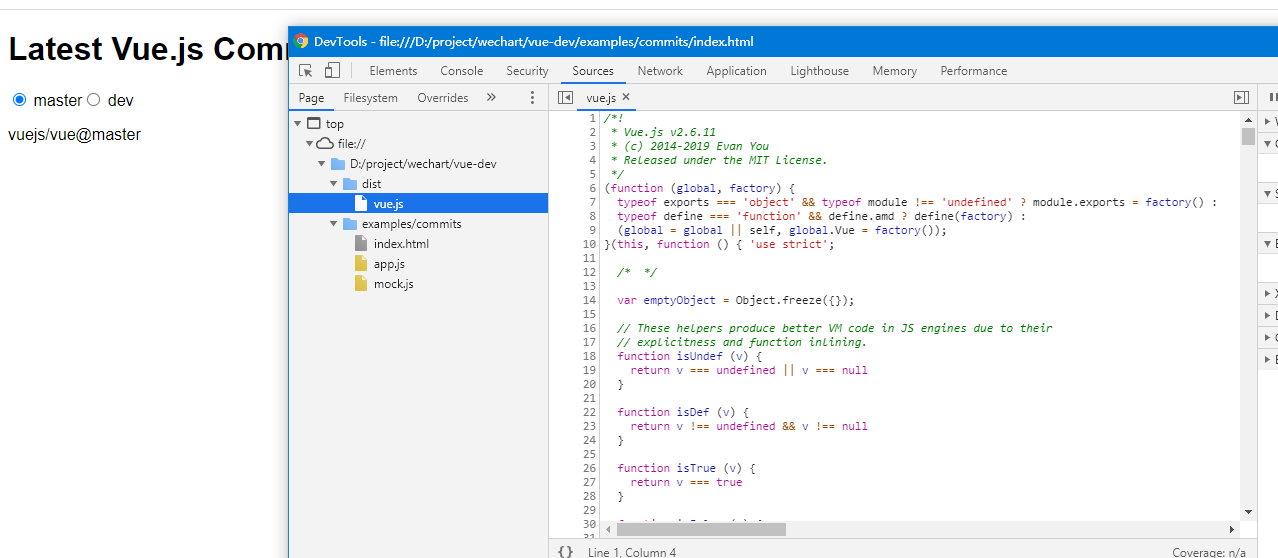Switch to the Filesystem navigator tab
The width and height of the screenshot is (1278, 558).
(x=370, y=97)
